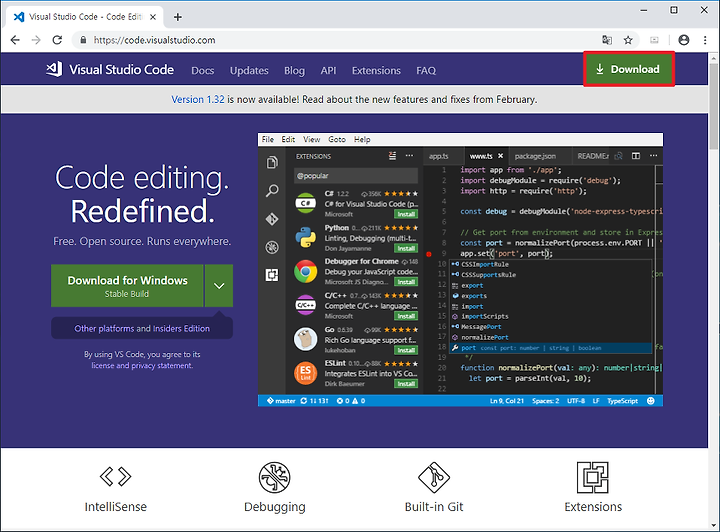Select normalizePort in the autocomplete list

click(551, 337)
